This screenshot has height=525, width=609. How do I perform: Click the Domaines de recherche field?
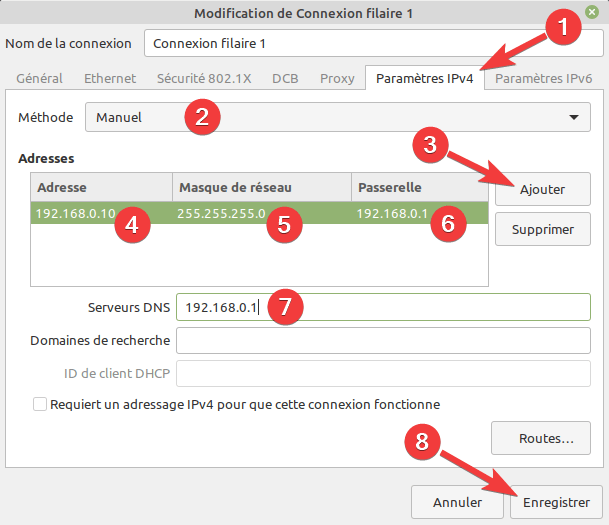click(383, 341)
